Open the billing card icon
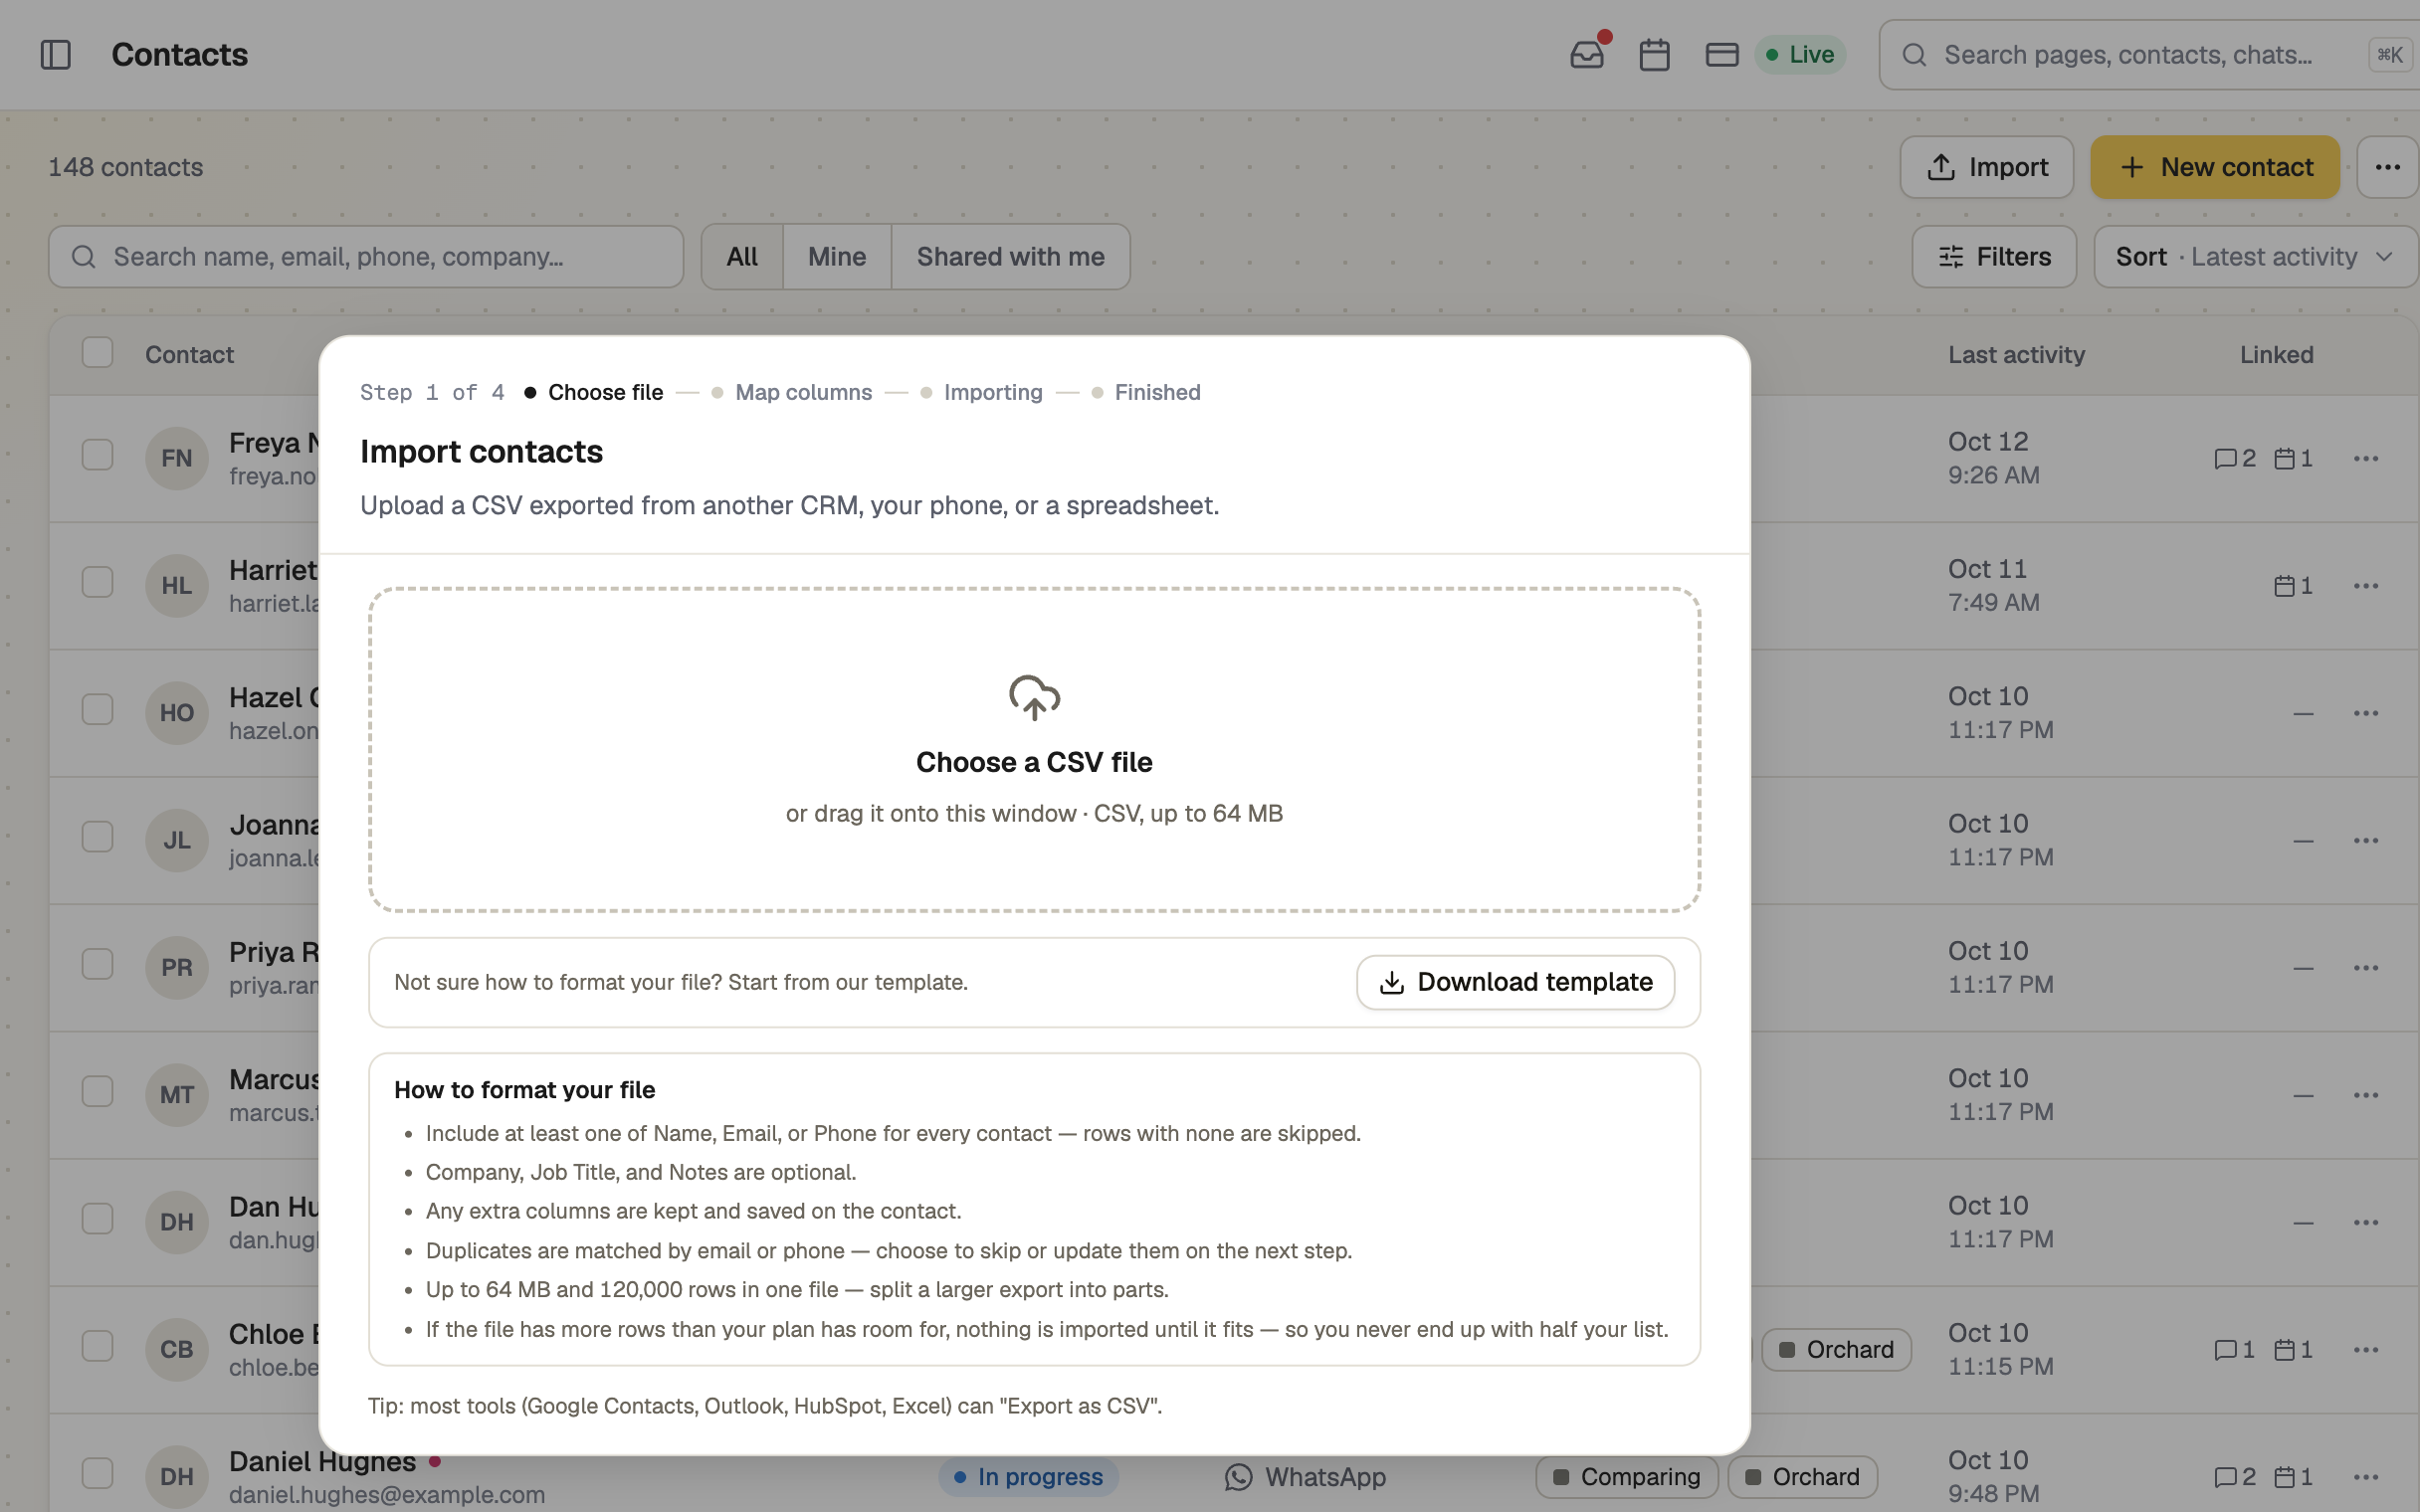The width and height of the screenshot is (2420, 1512). point(1721,54)
